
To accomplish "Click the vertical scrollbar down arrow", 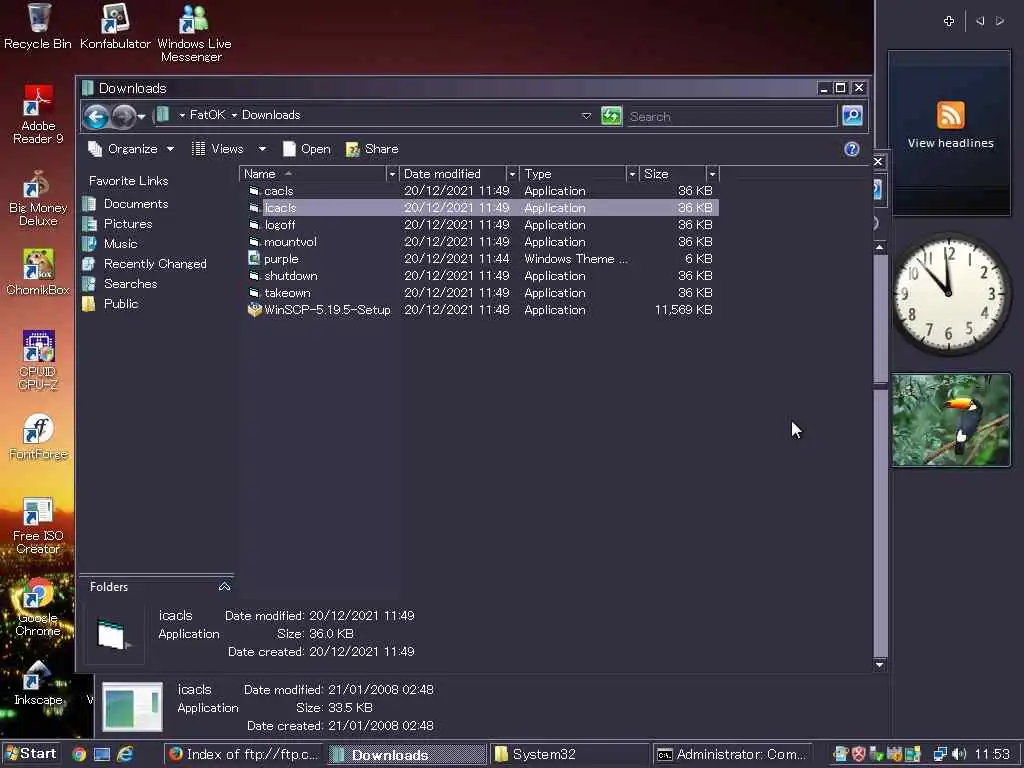I will [x=880, y=665].
